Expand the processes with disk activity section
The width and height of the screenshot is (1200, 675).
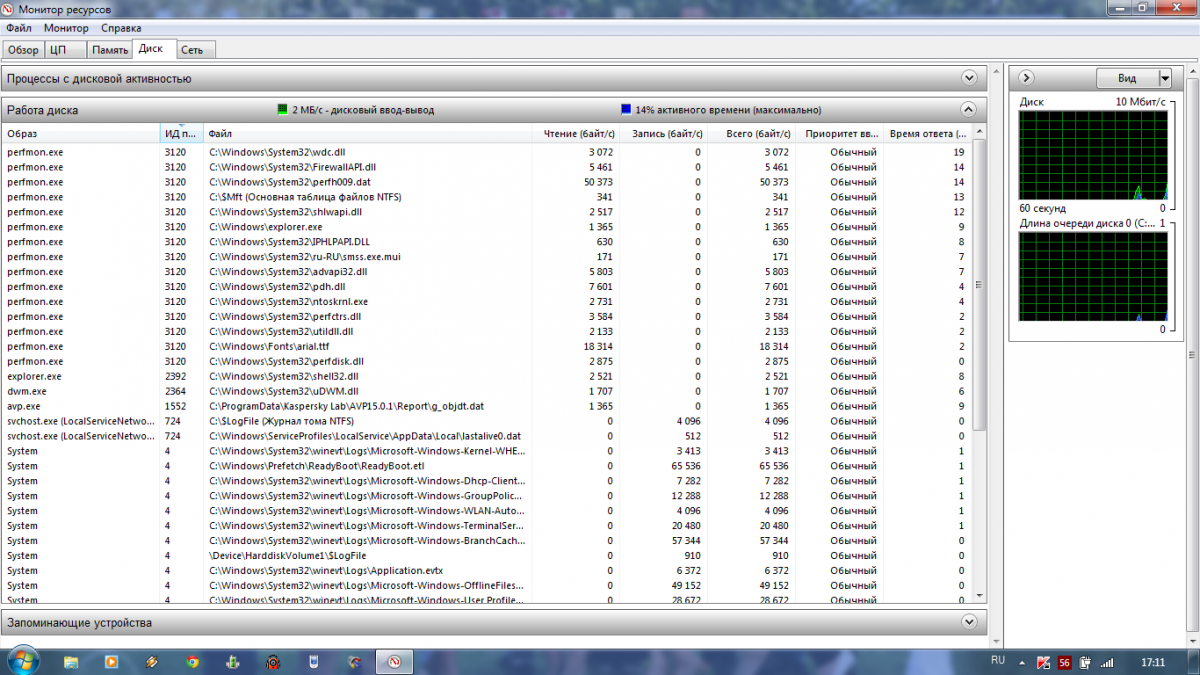click(x=968, y=78)
